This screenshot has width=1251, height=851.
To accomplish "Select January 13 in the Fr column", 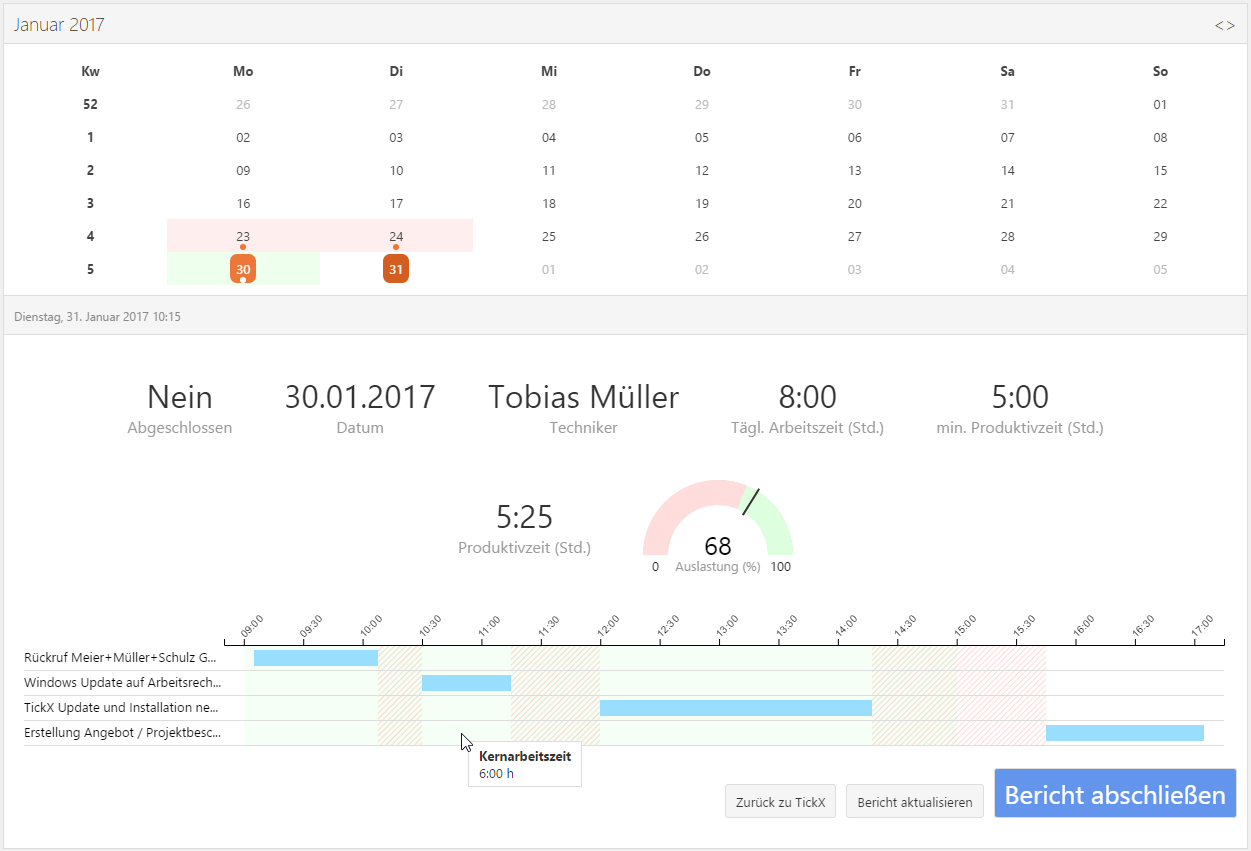I will point(855,171).
